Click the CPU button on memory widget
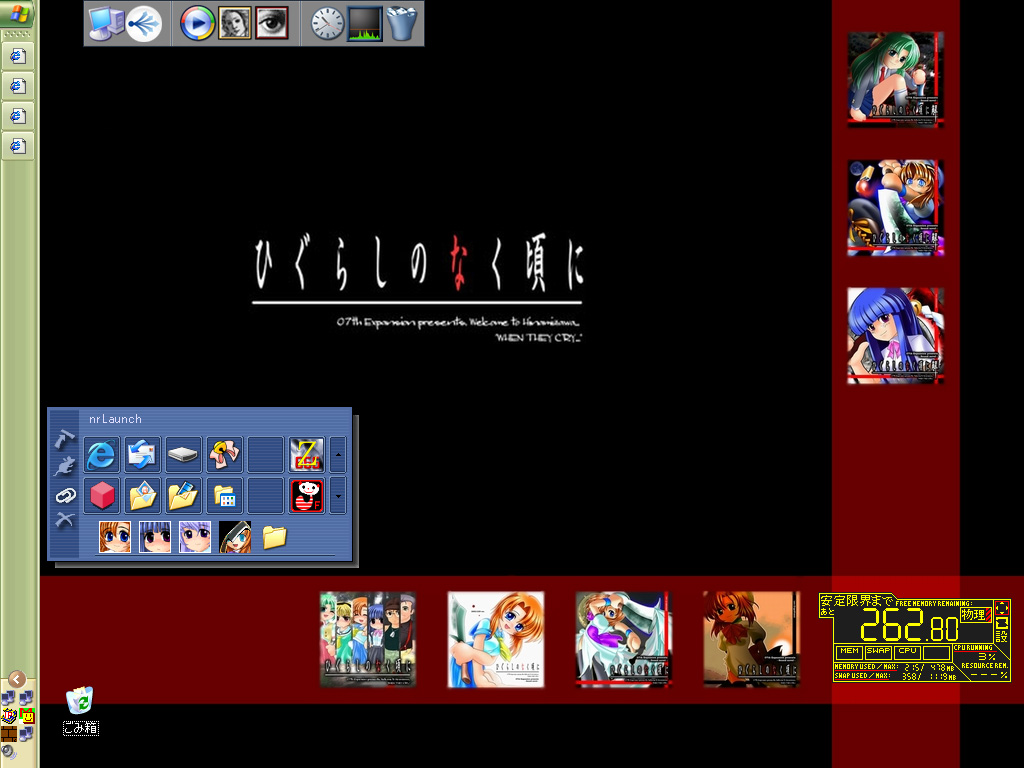This screenshot has width=1024, height=768. [x=907, y=651]
